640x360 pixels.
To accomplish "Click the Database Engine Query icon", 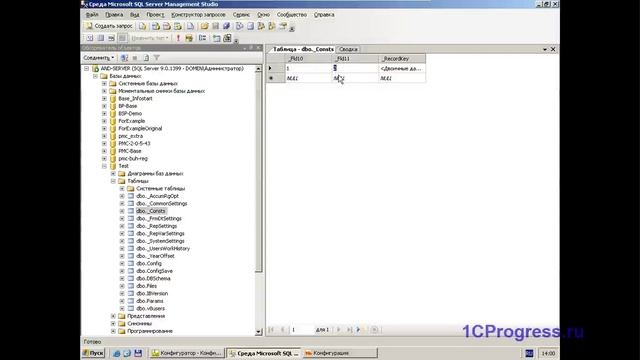I will 142,26.
